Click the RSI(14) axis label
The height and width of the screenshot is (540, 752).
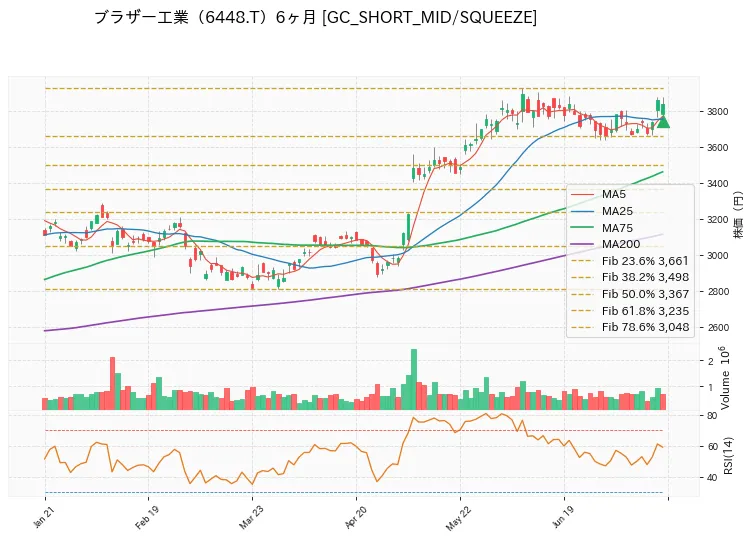[728, 456]
